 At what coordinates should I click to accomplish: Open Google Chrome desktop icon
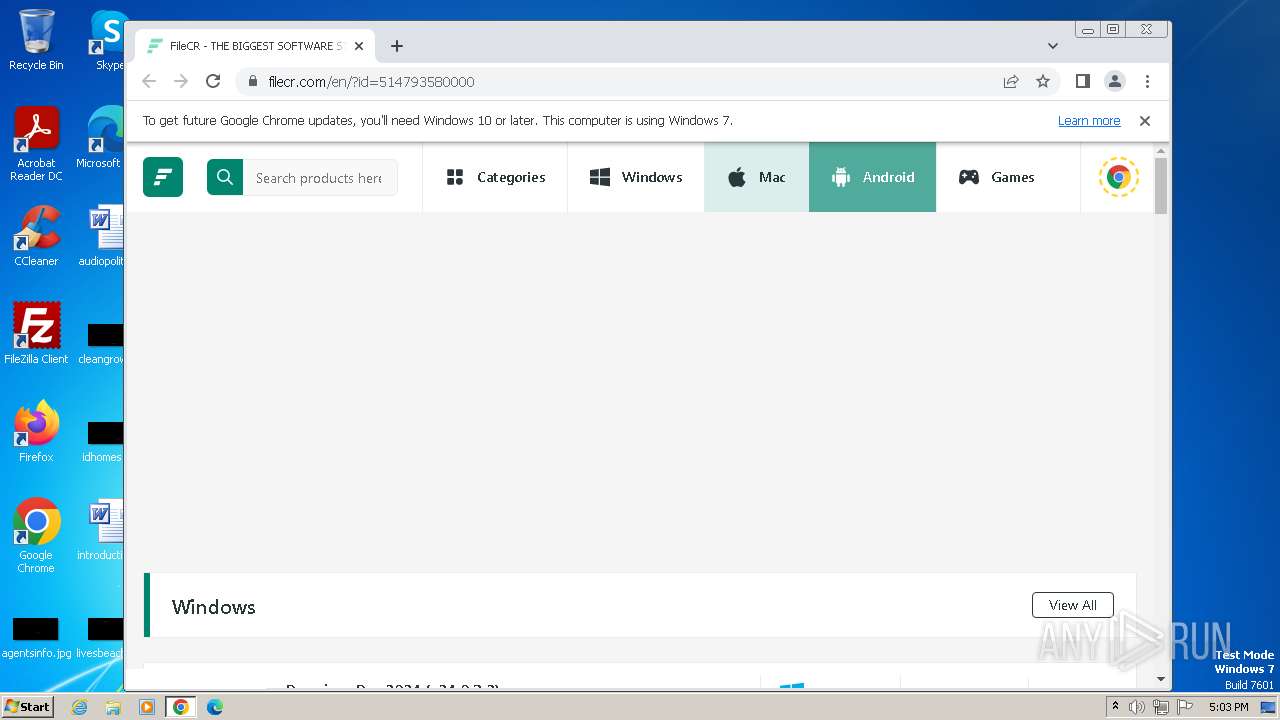(x=36, y=536)
